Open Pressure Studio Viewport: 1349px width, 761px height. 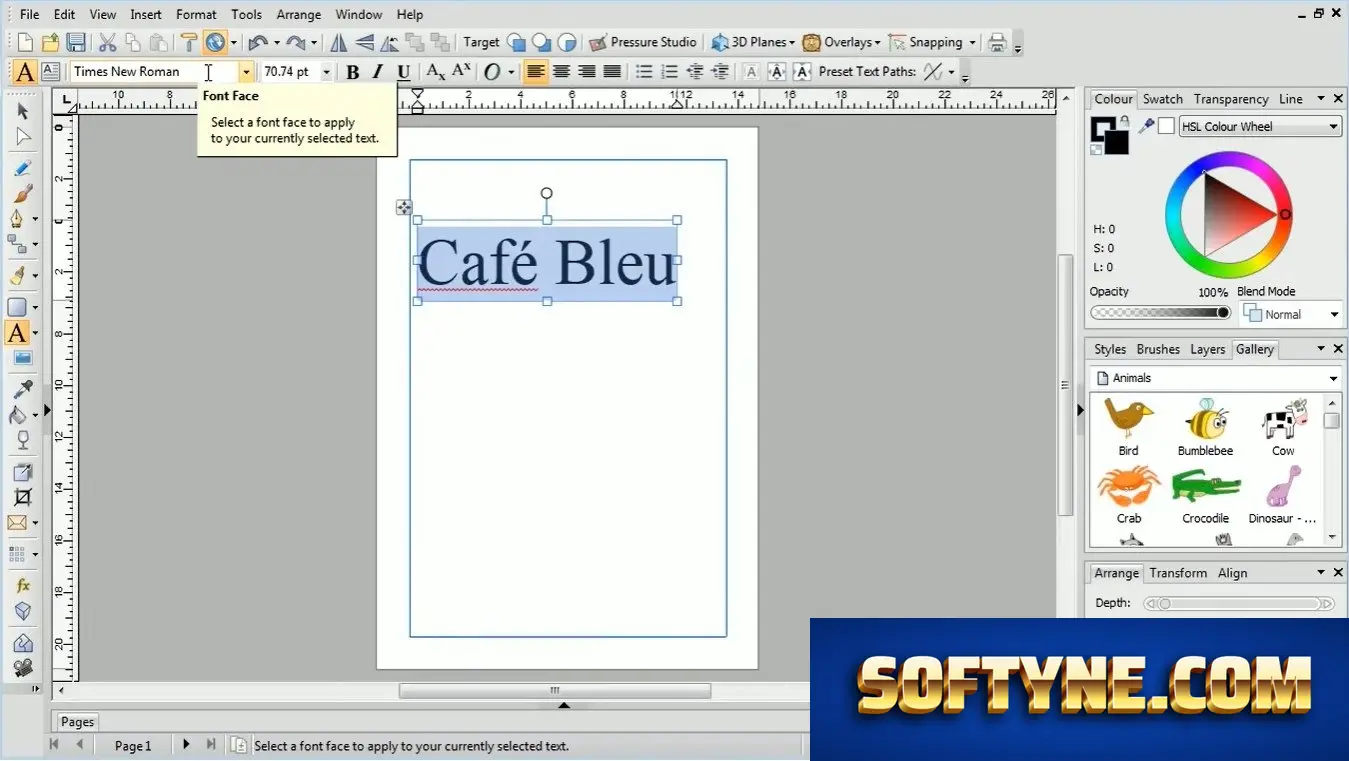coord(643,42)
